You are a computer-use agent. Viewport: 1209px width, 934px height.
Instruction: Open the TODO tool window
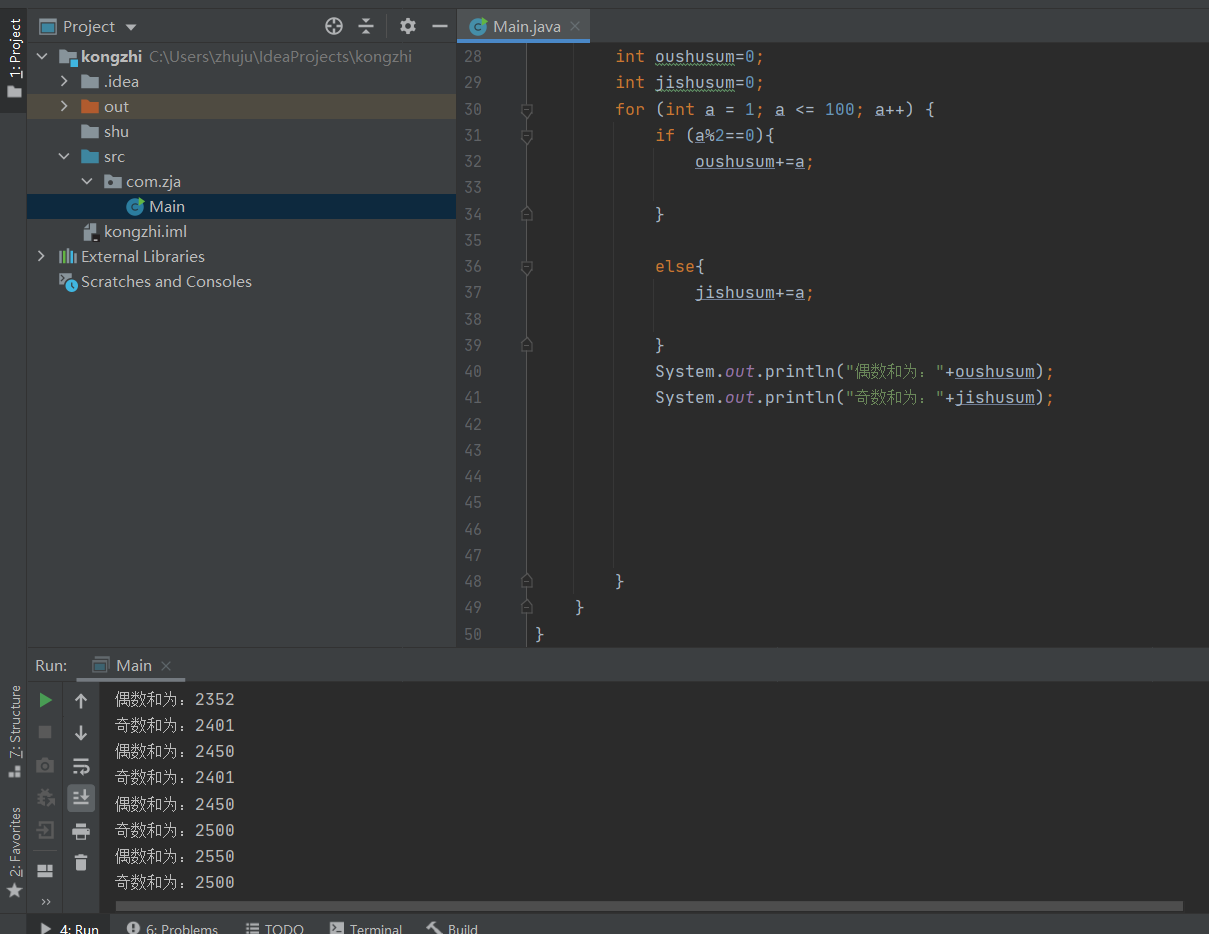coord(274,929)
